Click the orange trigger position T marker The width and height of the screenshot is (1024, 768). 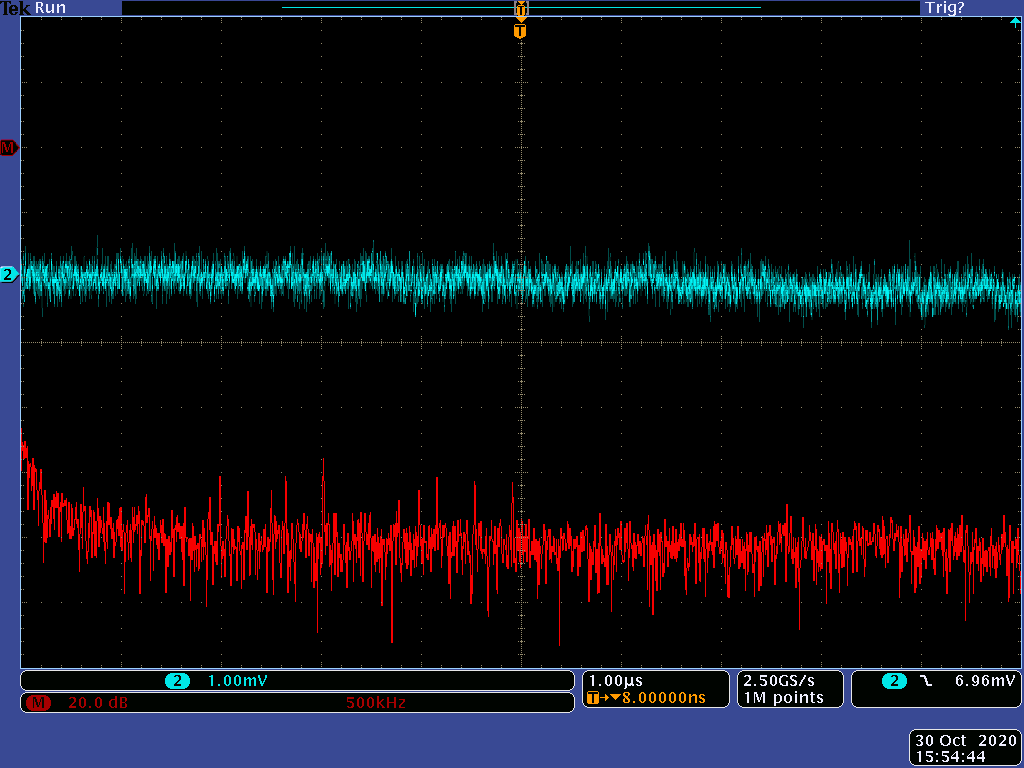519,31
